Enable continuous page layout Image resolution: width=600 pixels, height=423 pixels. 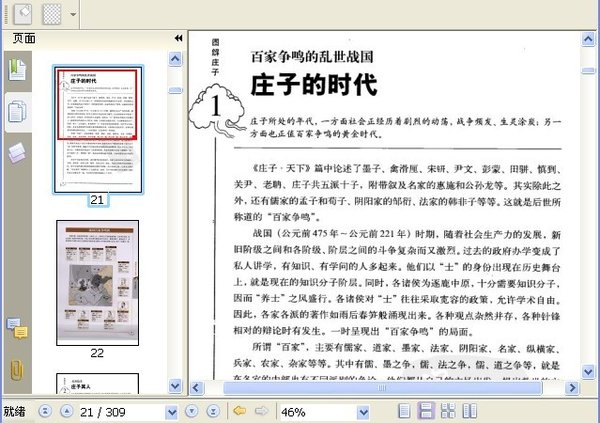426,412
